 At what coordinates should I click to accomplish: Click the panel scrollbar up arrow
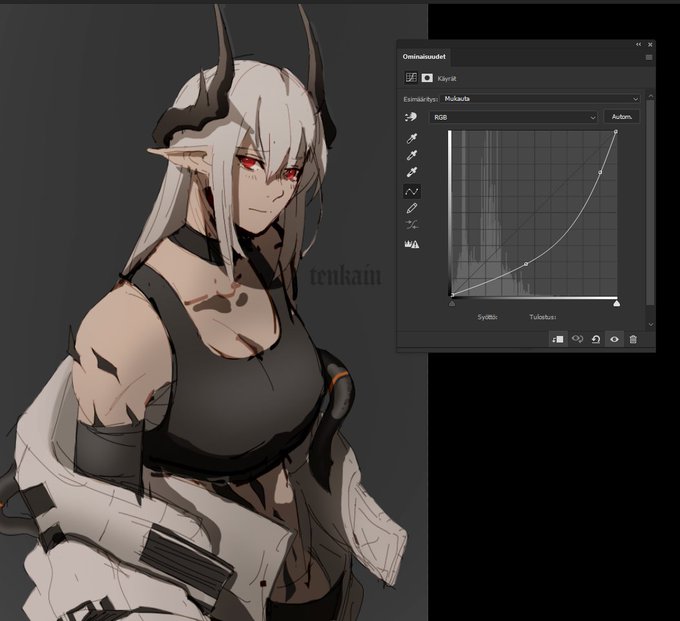[x=650, y=95]
